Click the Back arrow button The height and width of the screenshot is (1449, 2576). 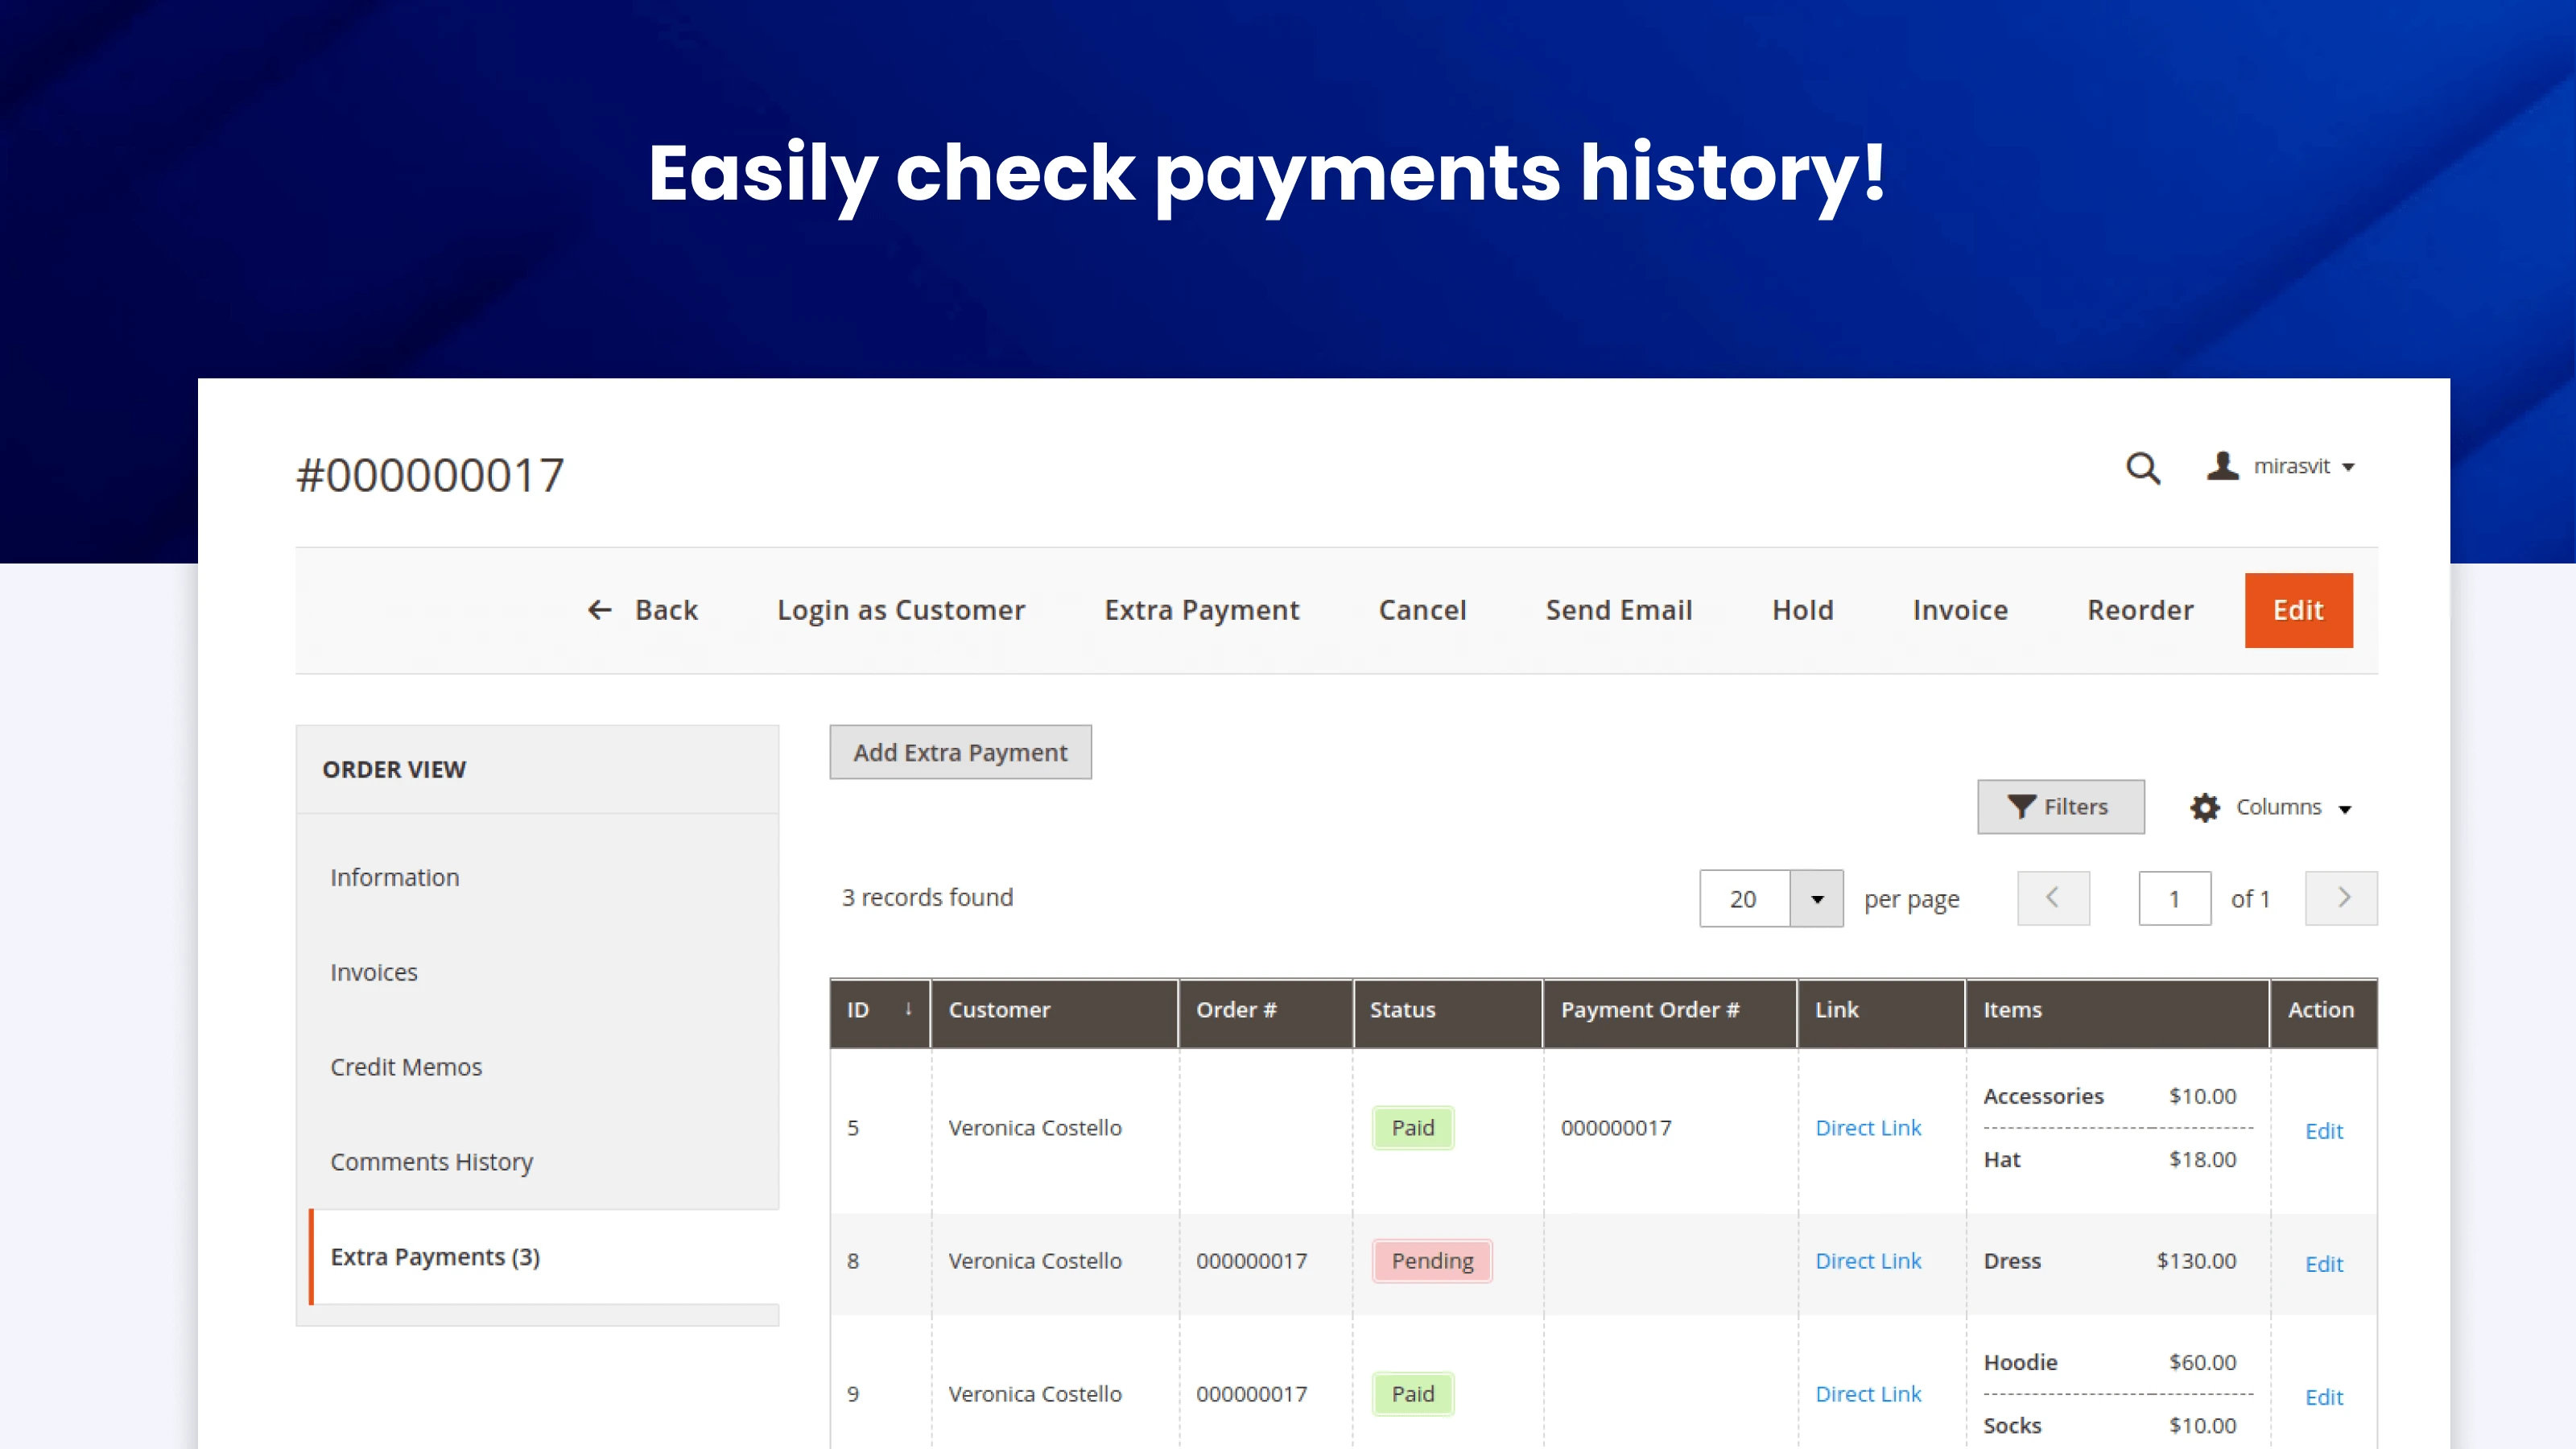pyautogui.click(x=642, y=610)
